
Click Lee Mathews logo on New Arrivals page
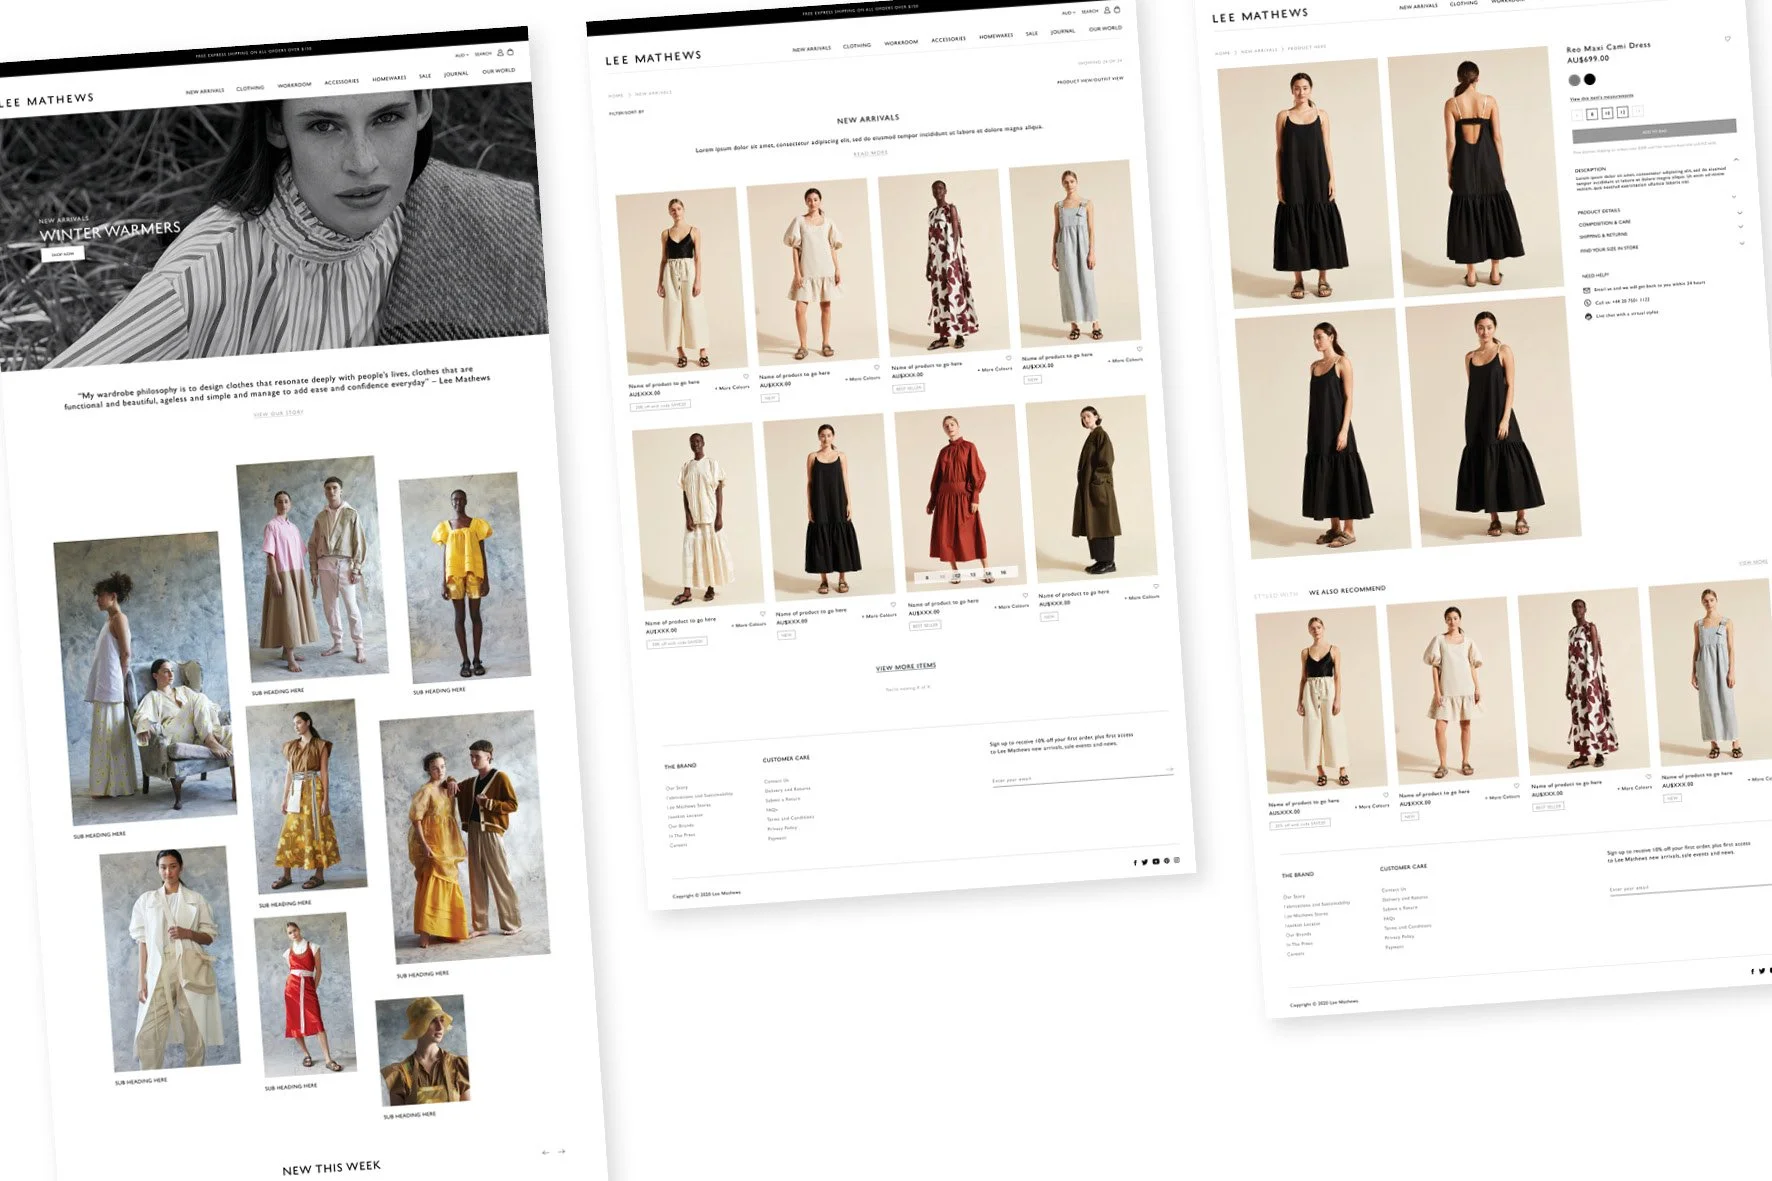click(654, 58)
